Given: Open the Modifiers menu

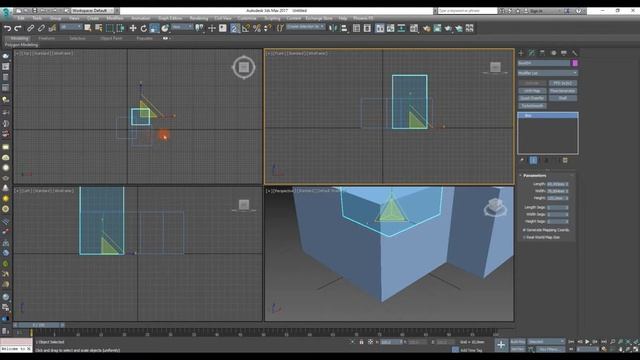Looking at the screenshot, I should pos(115,18).
